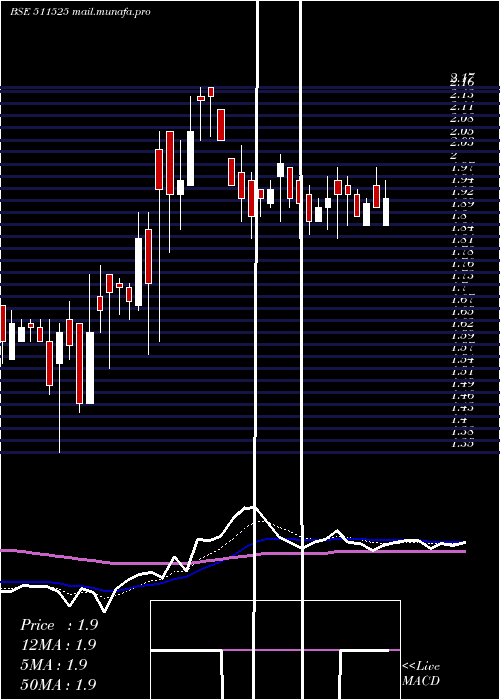Viewport: 500px width, 700px height.
Task: Click the '12MA : 1.9' readout
Action: click(x=58, y=644)
